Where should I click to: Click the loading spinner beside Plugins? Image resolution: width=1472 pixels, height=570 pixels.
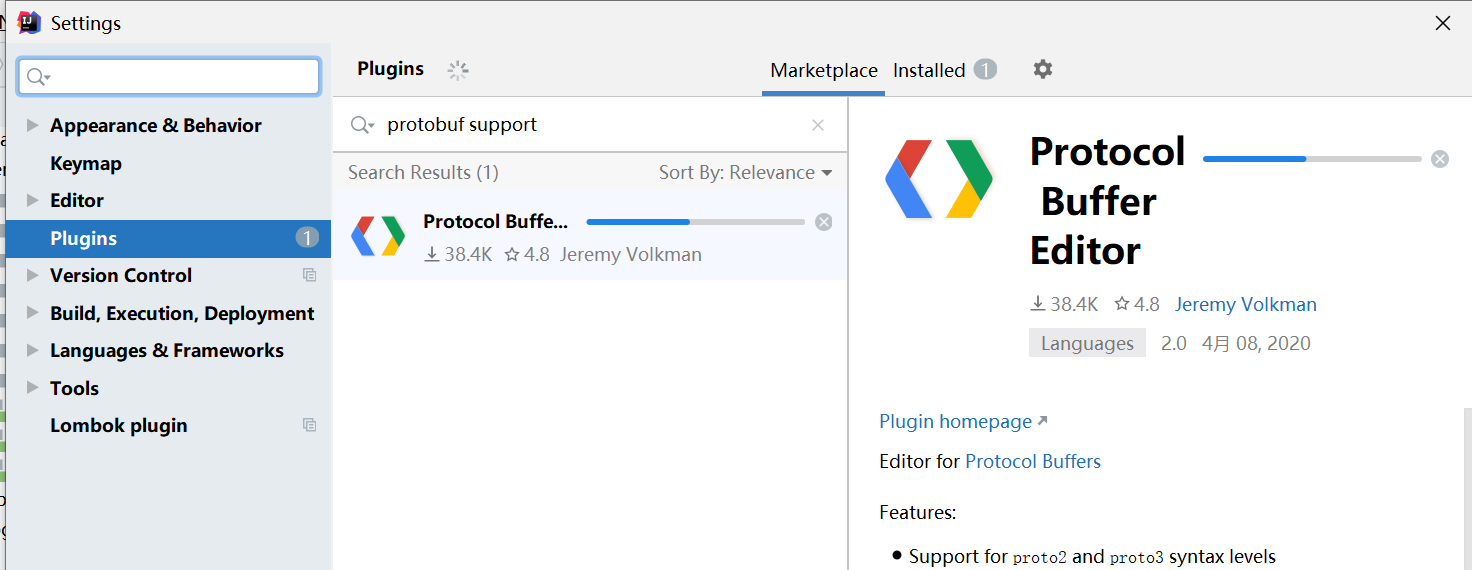pyautogui.click(x=458, y=70)
